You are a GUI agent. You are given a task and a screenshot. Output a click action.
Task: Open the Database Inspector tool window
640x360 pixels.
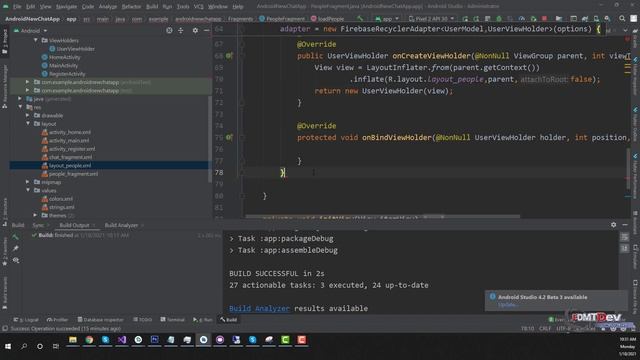[x=100, y=320]
